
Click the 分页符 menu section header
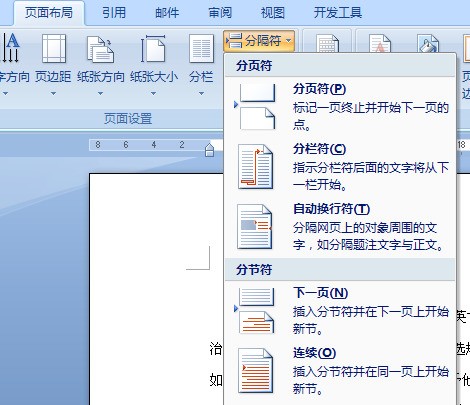[340, 65]
